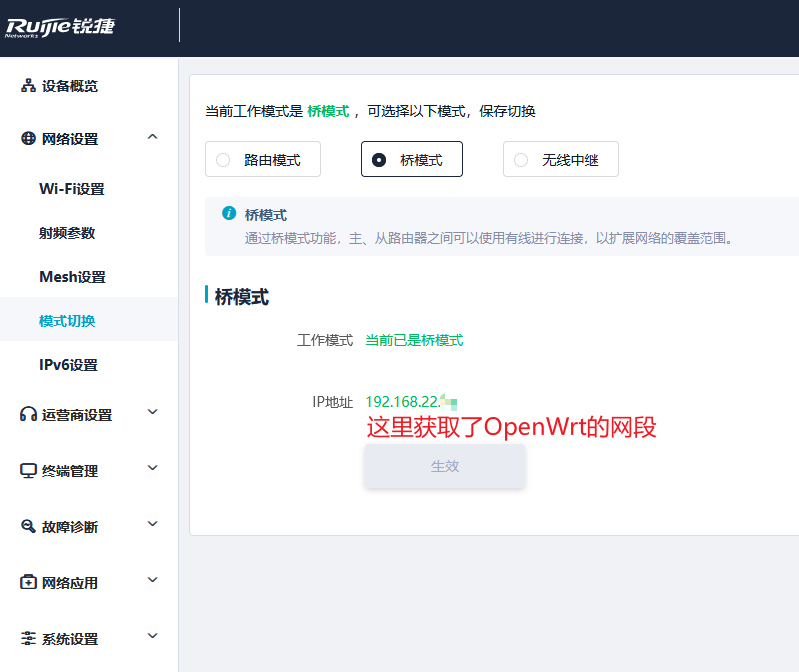
Task: Click the green 桥模式 text in status sentence
Action: click(x=328, y=111)
